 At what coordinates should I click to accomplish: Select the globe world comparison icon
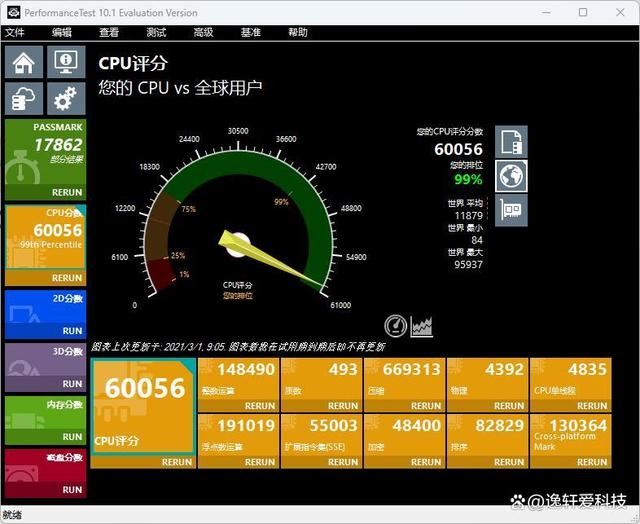(511, 176)
